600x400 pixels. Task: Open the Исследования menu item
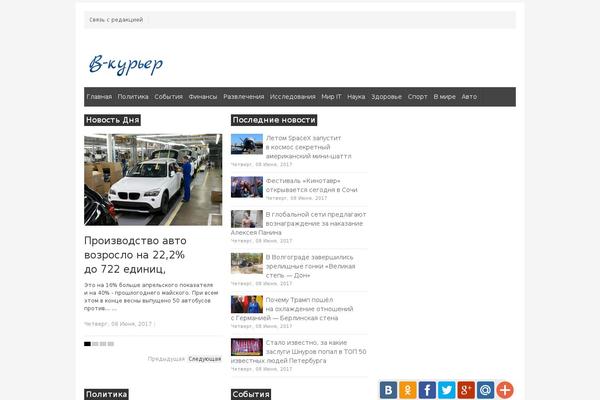click(x=293, y=97)
